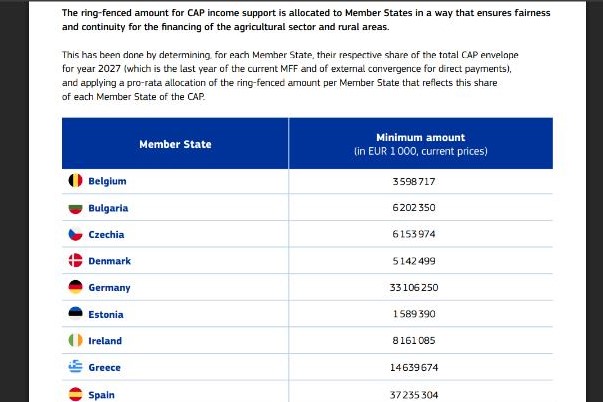The image size is (603, 402).
Task: Click the Denmark flag icon
Action: pos(75,261)
